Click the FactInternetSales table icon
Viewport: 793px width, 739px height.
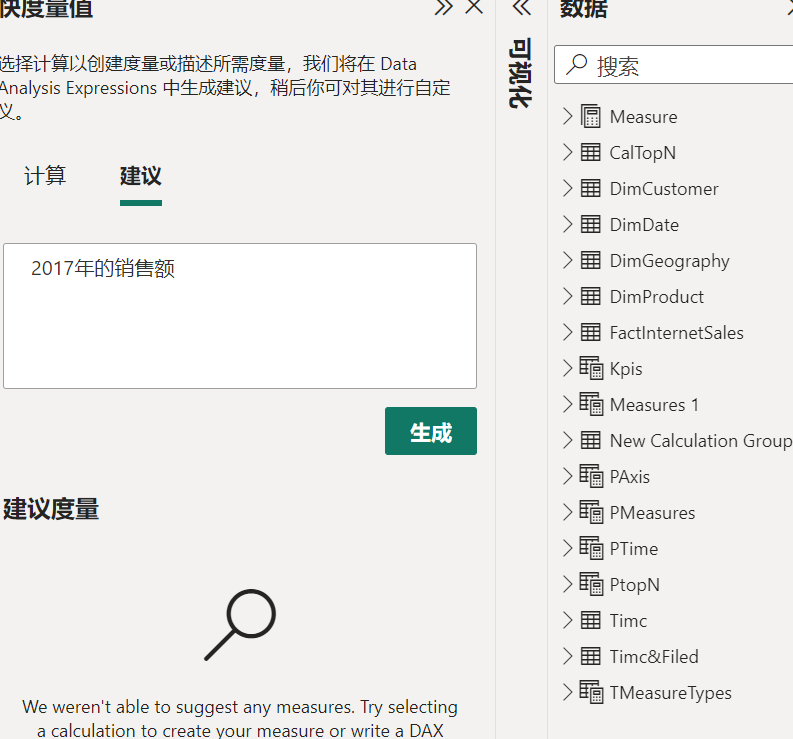[591, 332]
